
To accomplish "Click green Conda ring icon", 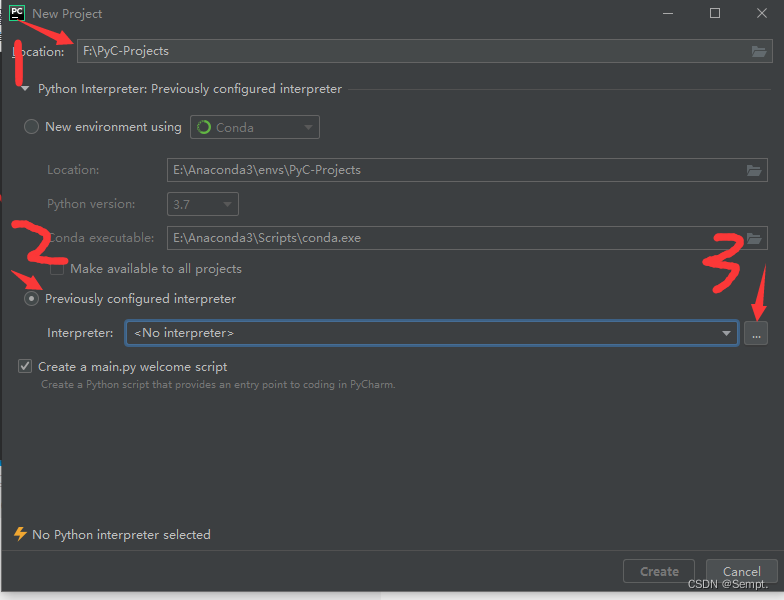I will (204, 128).
